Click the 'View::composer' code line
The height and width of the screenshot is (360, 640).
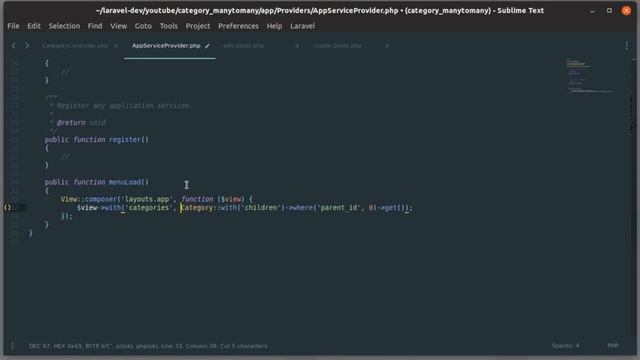[157, 199]
